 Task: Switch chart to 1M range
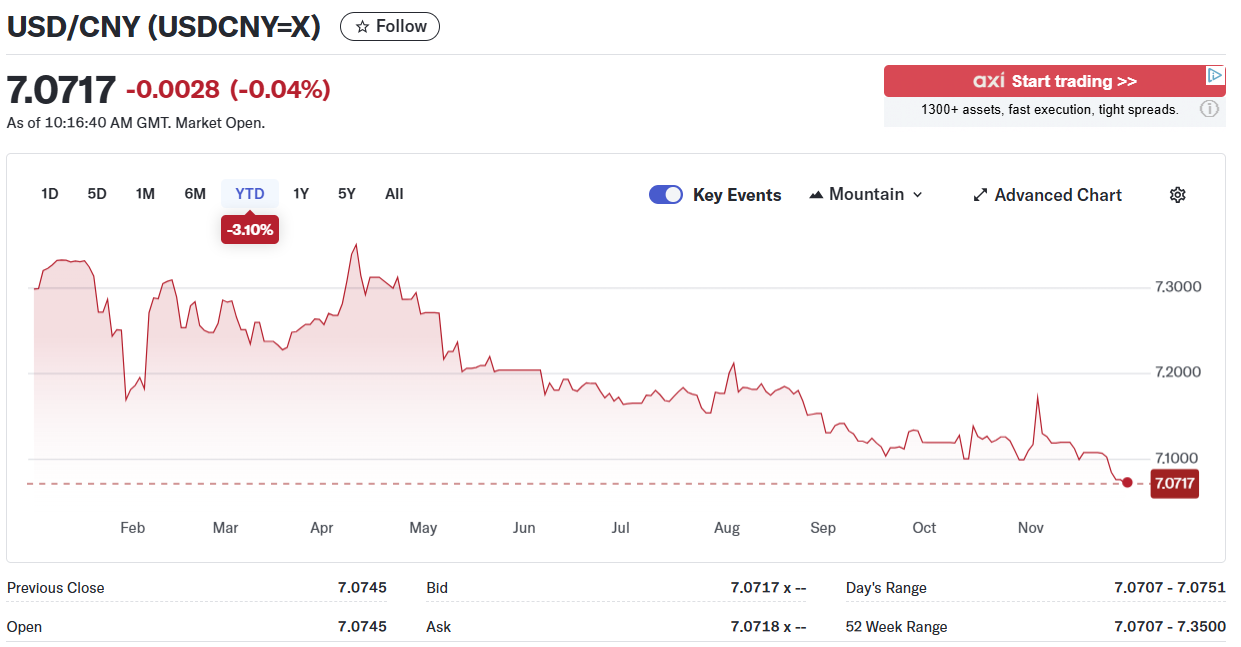pos(145,194)
